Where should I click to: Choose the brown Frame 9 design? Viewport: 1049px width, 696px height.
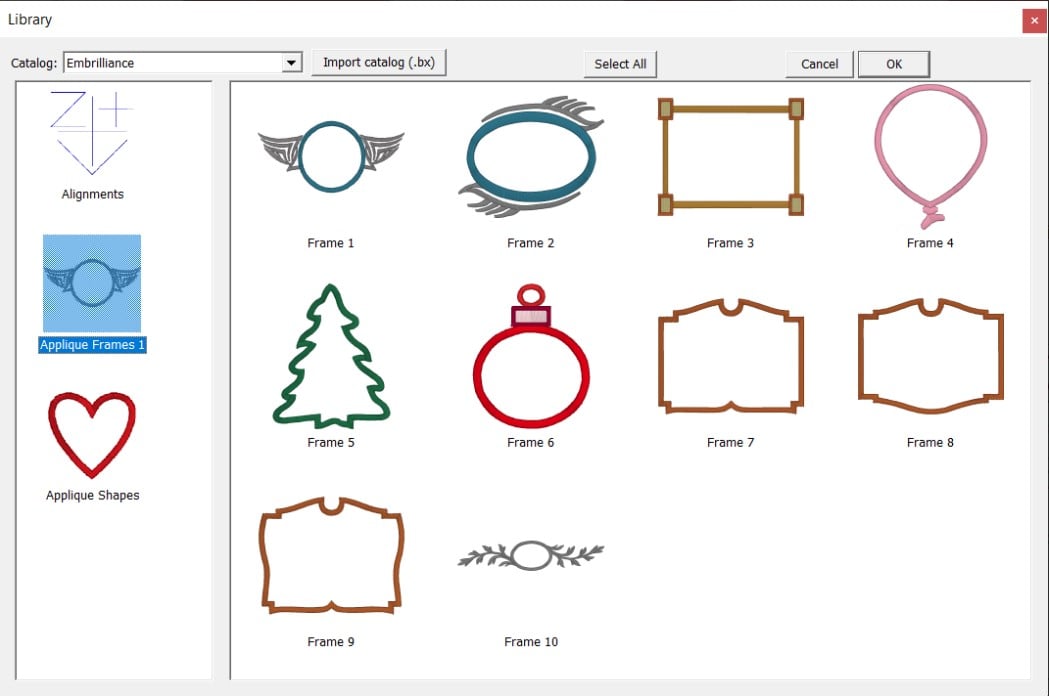point(331,555)
